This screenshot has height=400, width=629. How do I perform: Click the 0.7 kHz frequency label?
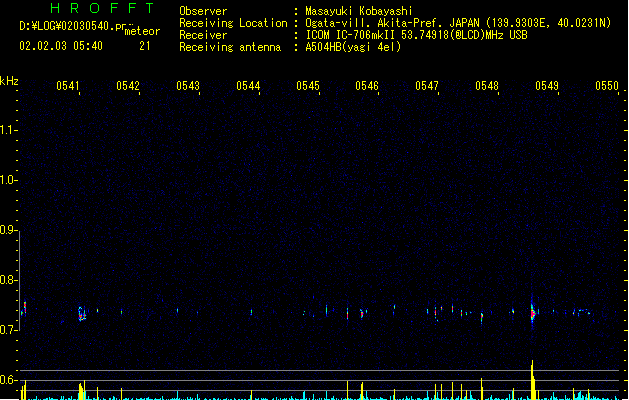point(8,330)
